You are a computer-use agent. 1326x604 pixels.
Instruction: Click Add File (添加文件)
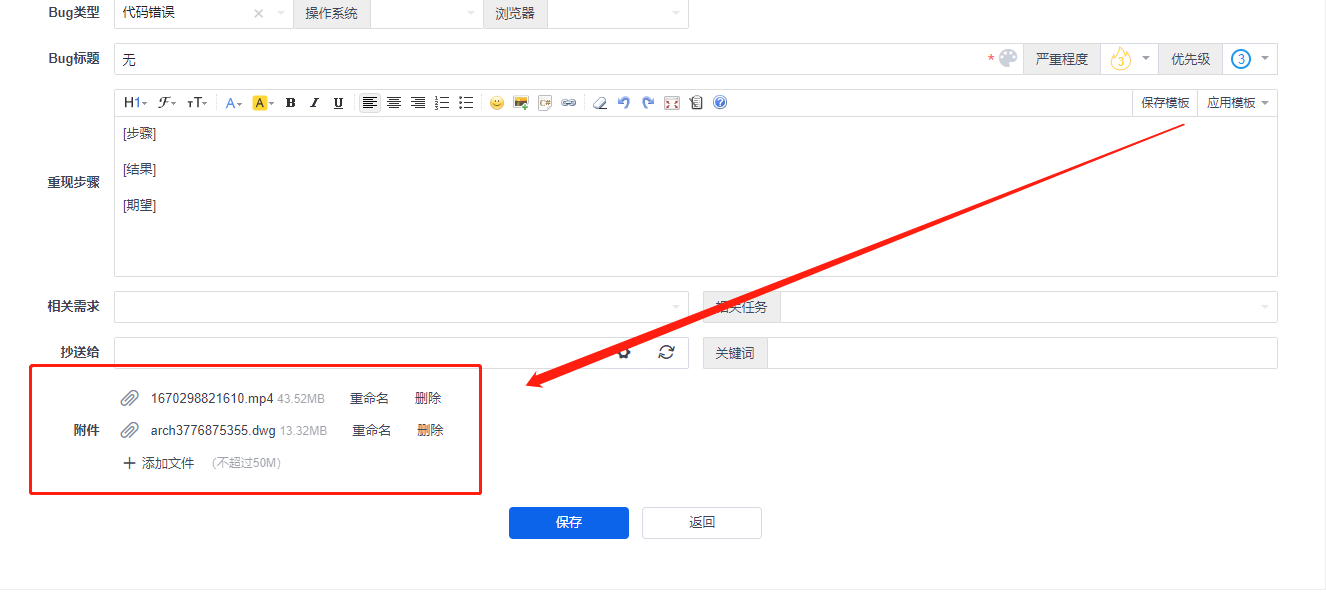pos(158,463)
